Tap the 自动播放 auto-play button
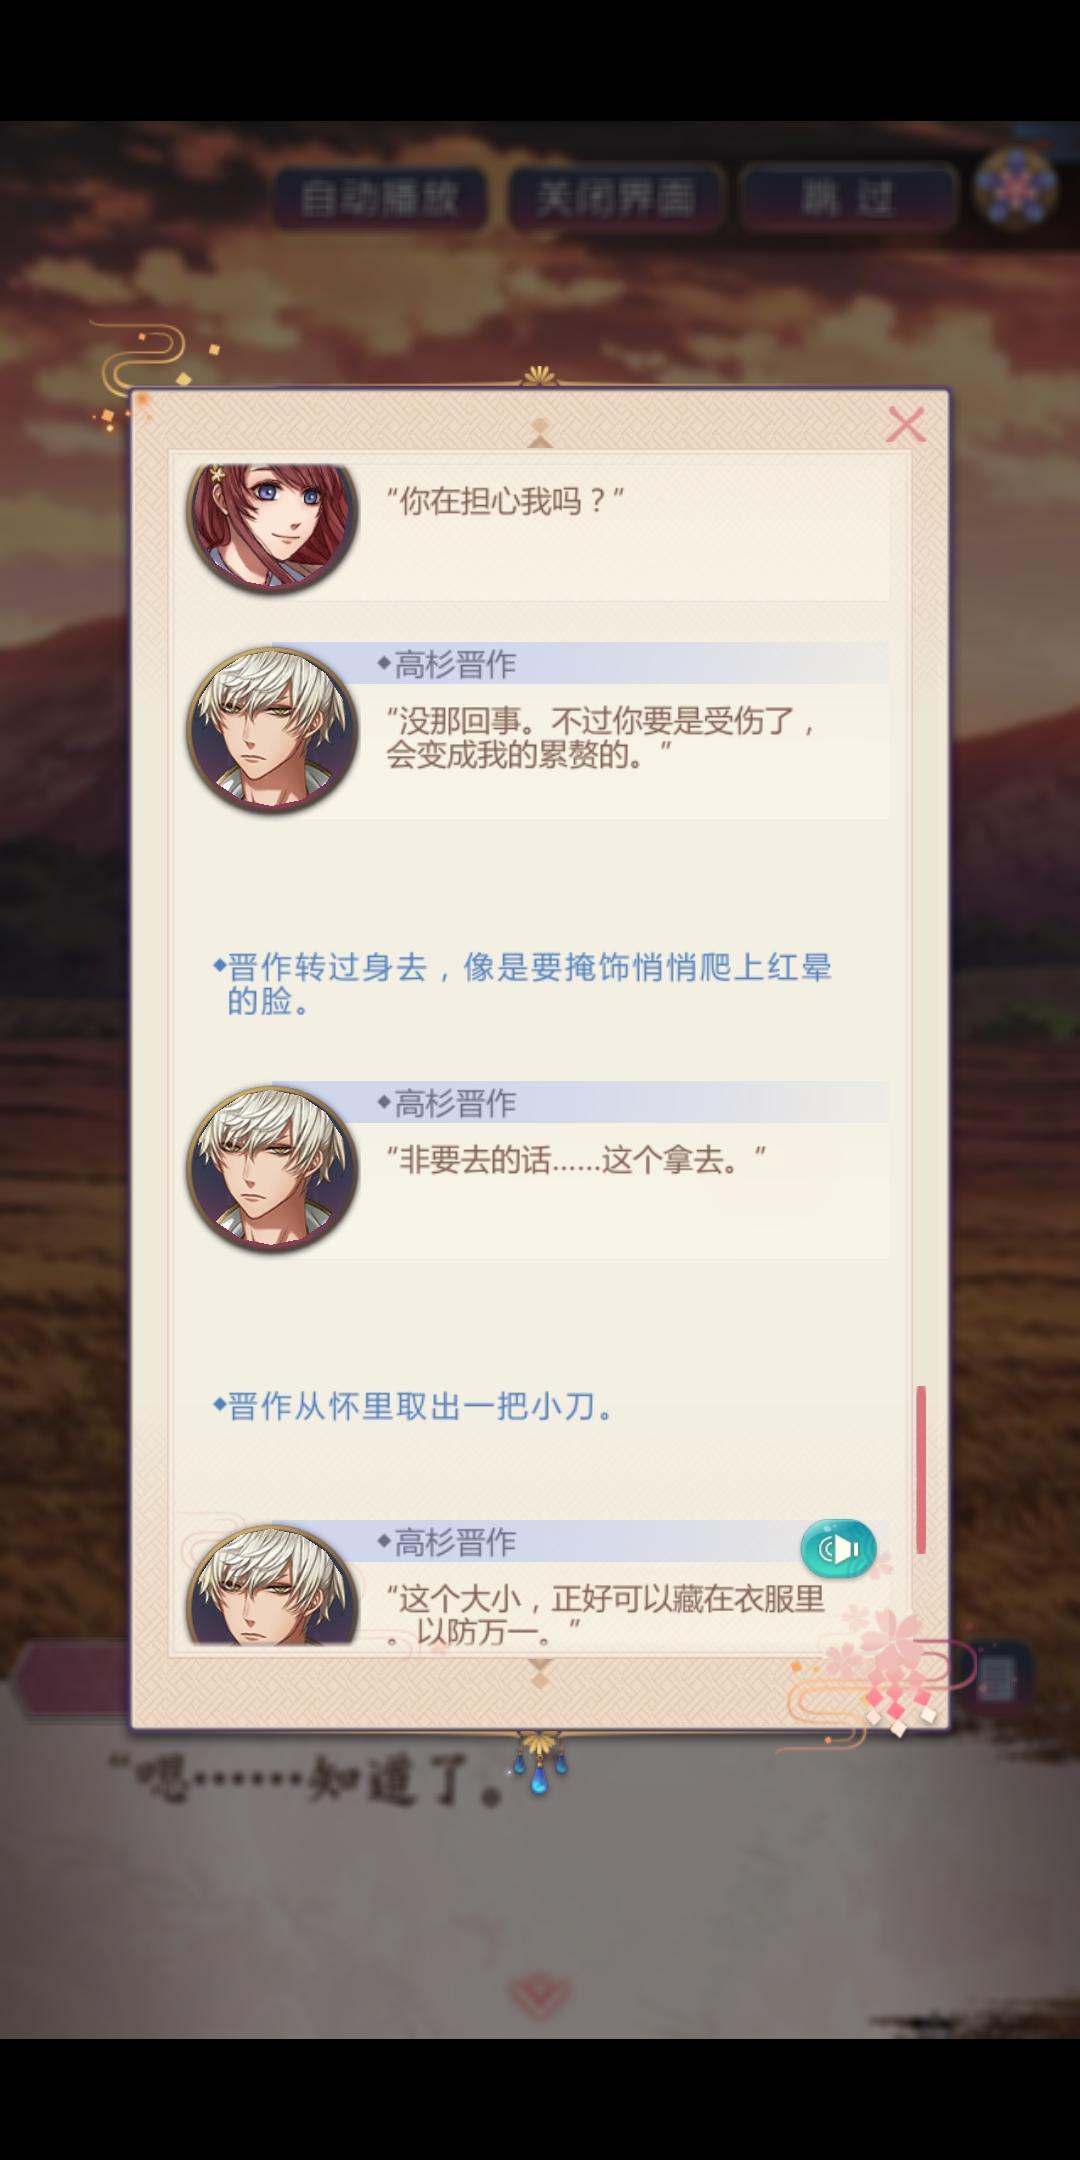Screen dimensions: 1080x2160 pyautogui.click(x=381, y=197)
